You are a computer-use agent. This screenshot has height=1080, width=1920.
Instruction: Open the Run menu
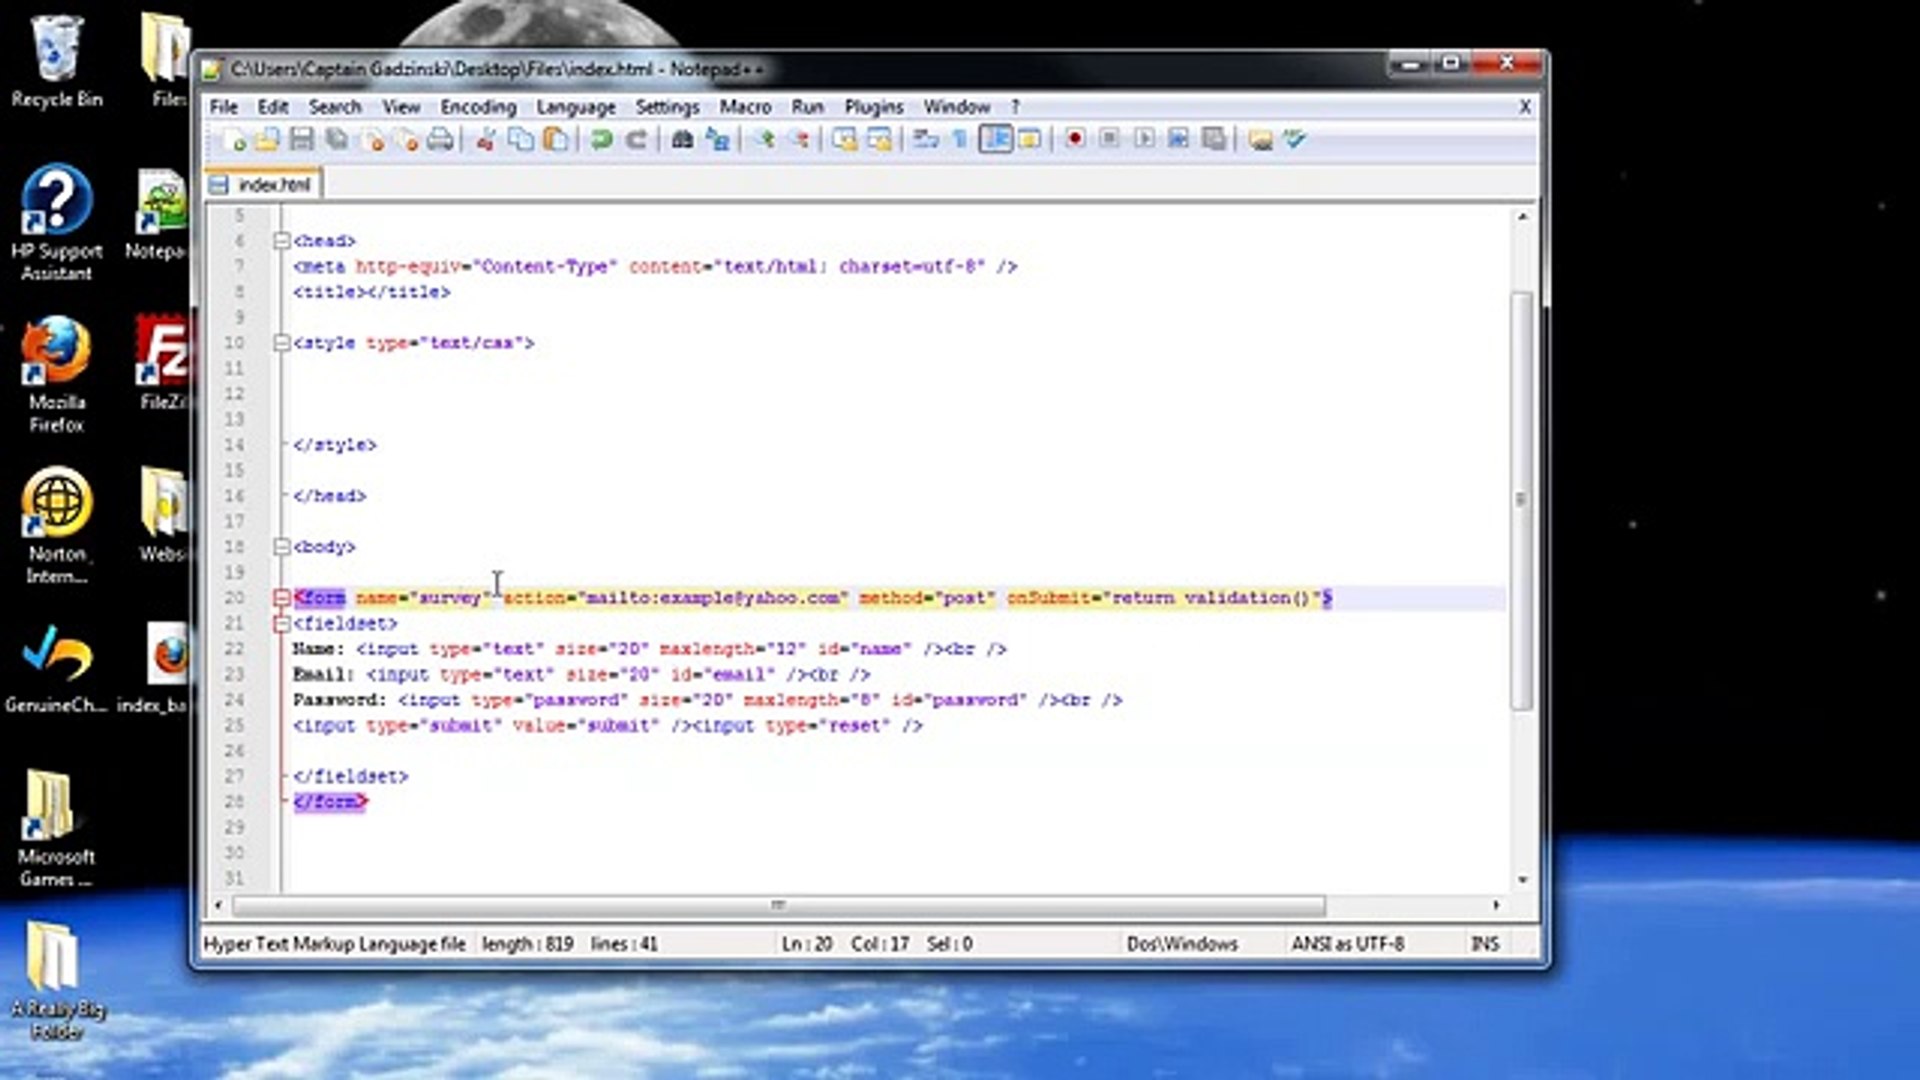[x=808, y=107]
